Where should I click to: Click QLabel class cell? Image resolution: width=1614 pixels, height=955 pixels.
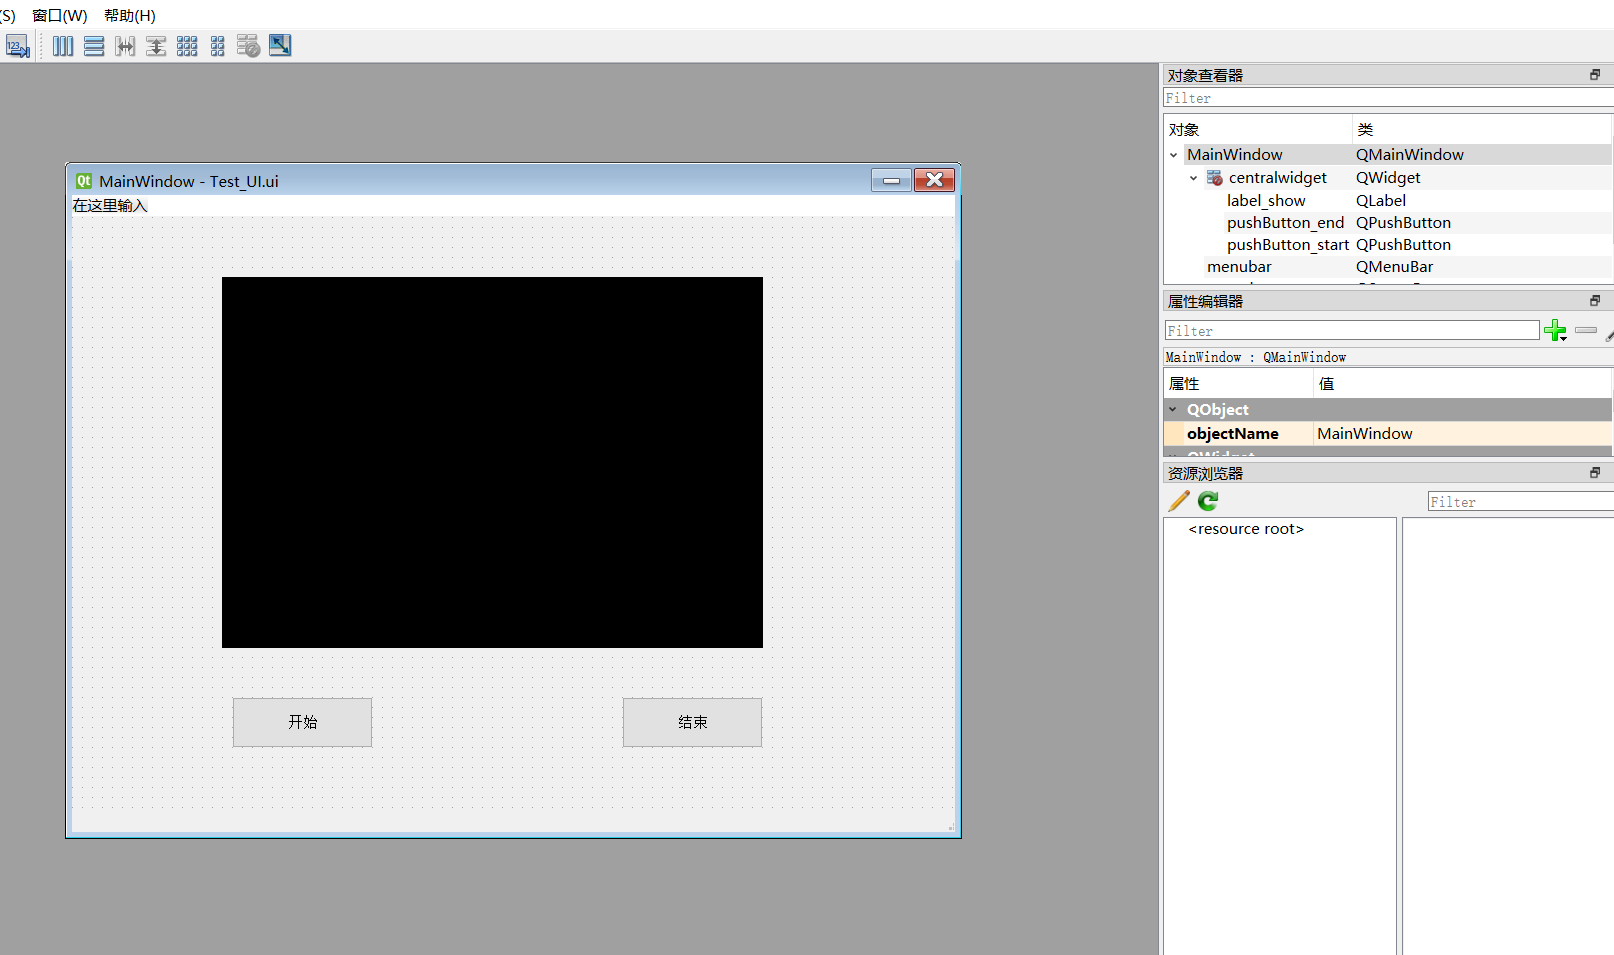[x=1380, y=200]
